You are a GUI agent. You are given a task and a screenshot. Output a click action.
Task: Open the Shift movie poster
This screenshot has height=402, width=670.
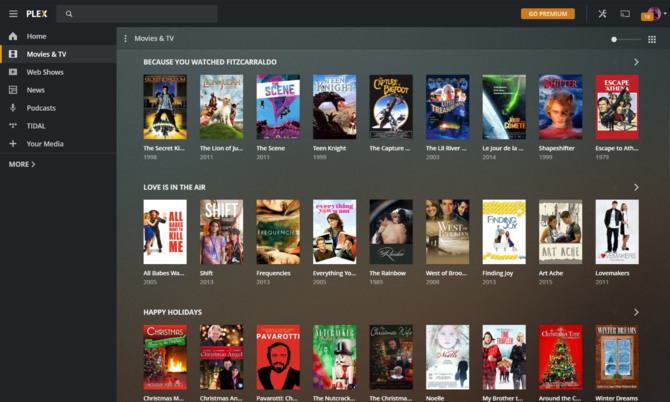point(221,232)
